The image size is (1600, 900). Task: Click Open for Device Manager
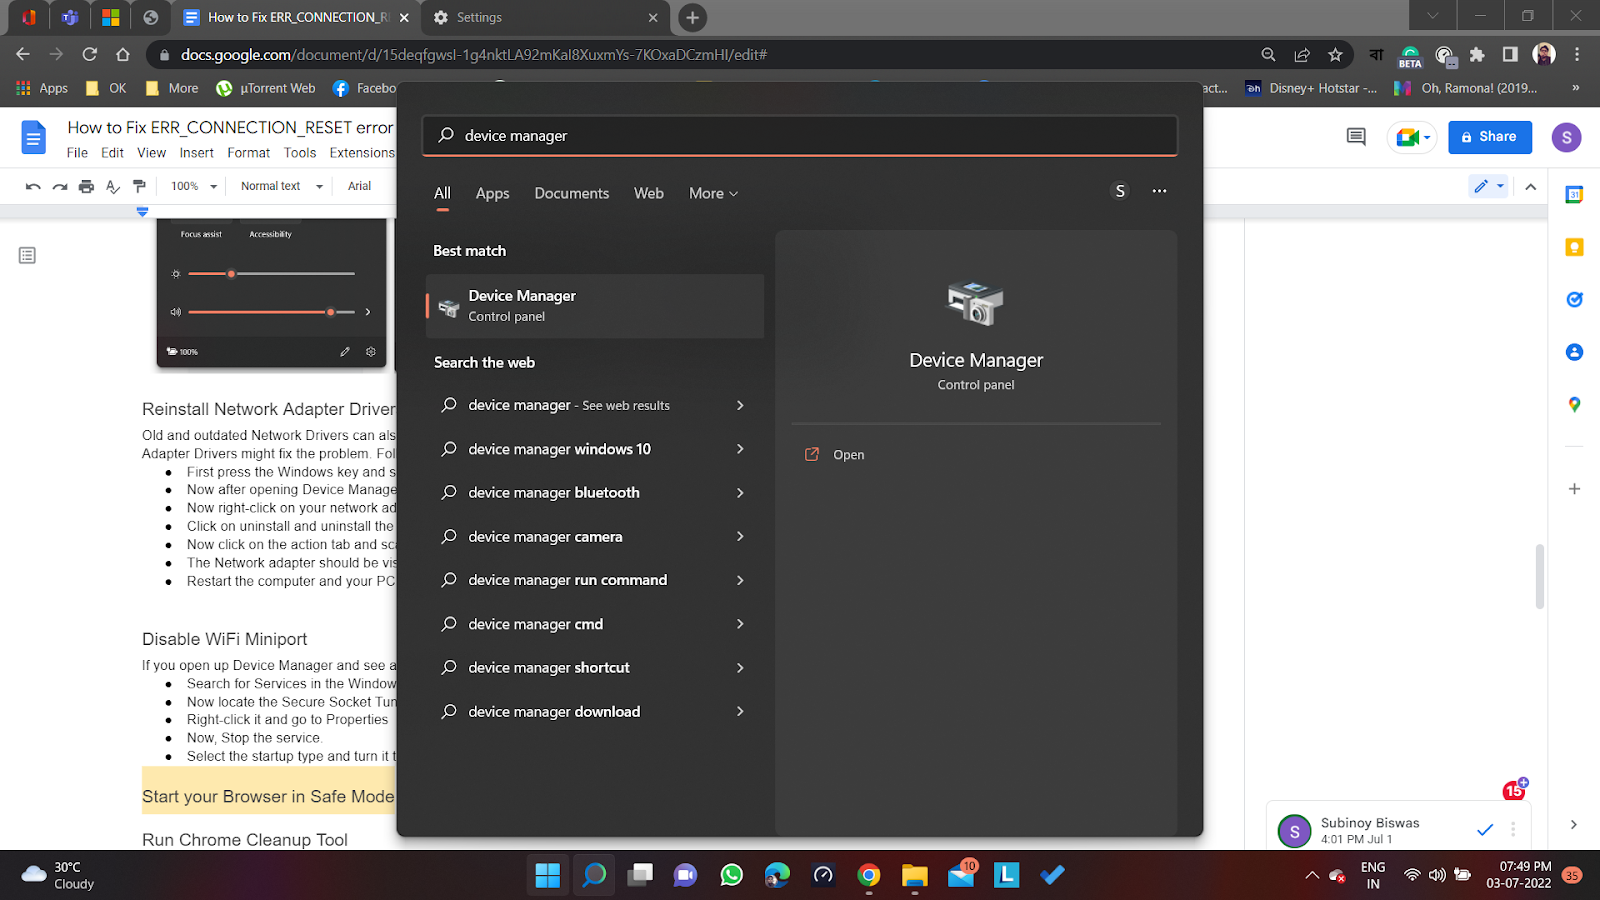pos(848,455)
